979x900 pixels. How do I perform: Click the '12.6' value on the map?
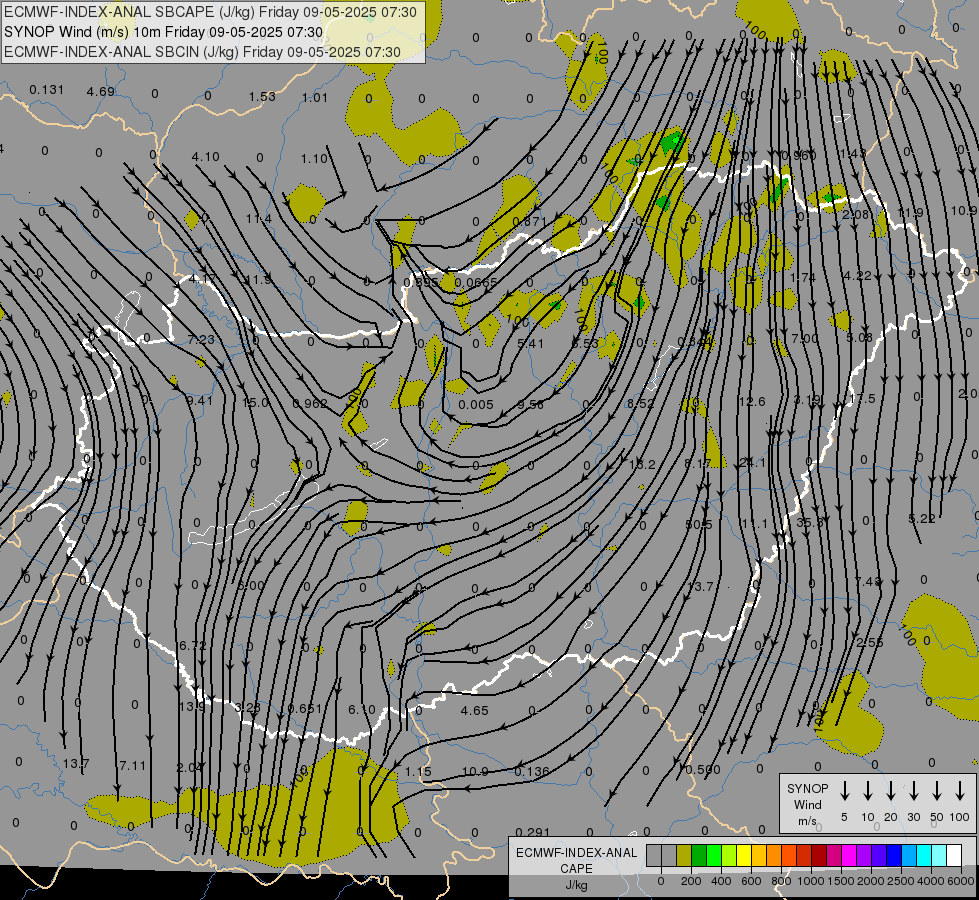click(x=752, y=402)
